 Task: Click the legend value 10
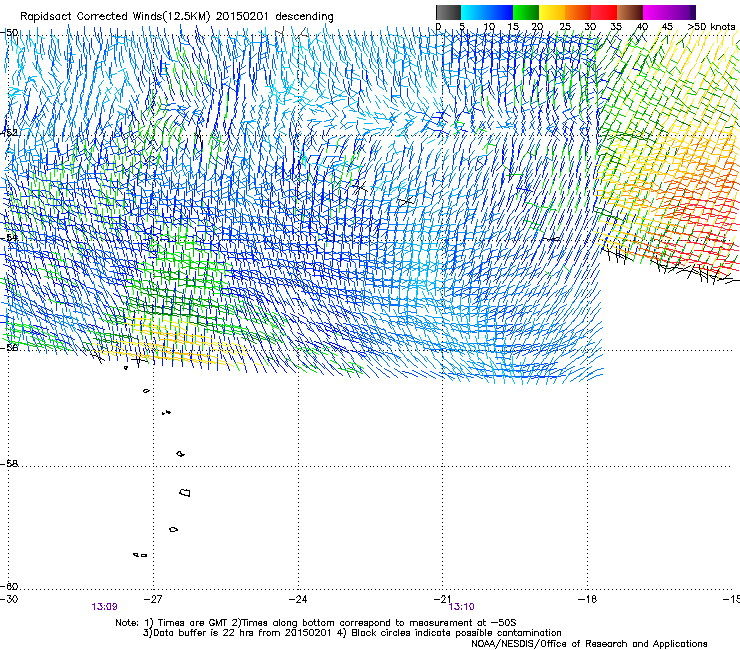(489, 27)
